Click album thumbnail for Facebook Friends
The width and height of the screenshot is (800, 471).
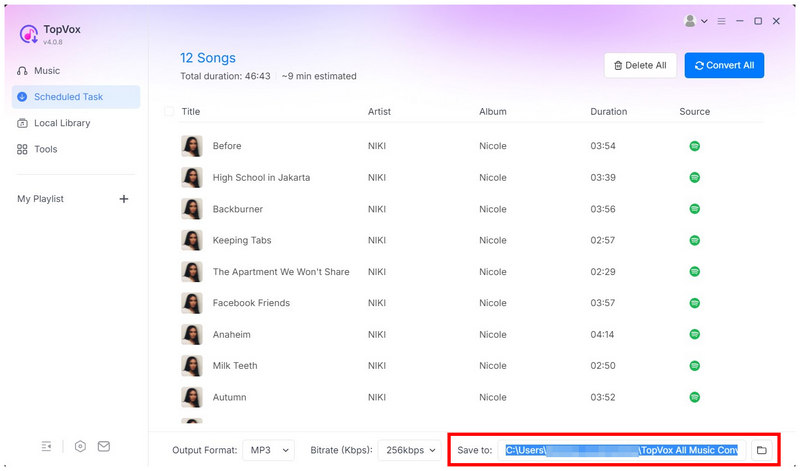[x=192, y=303]
